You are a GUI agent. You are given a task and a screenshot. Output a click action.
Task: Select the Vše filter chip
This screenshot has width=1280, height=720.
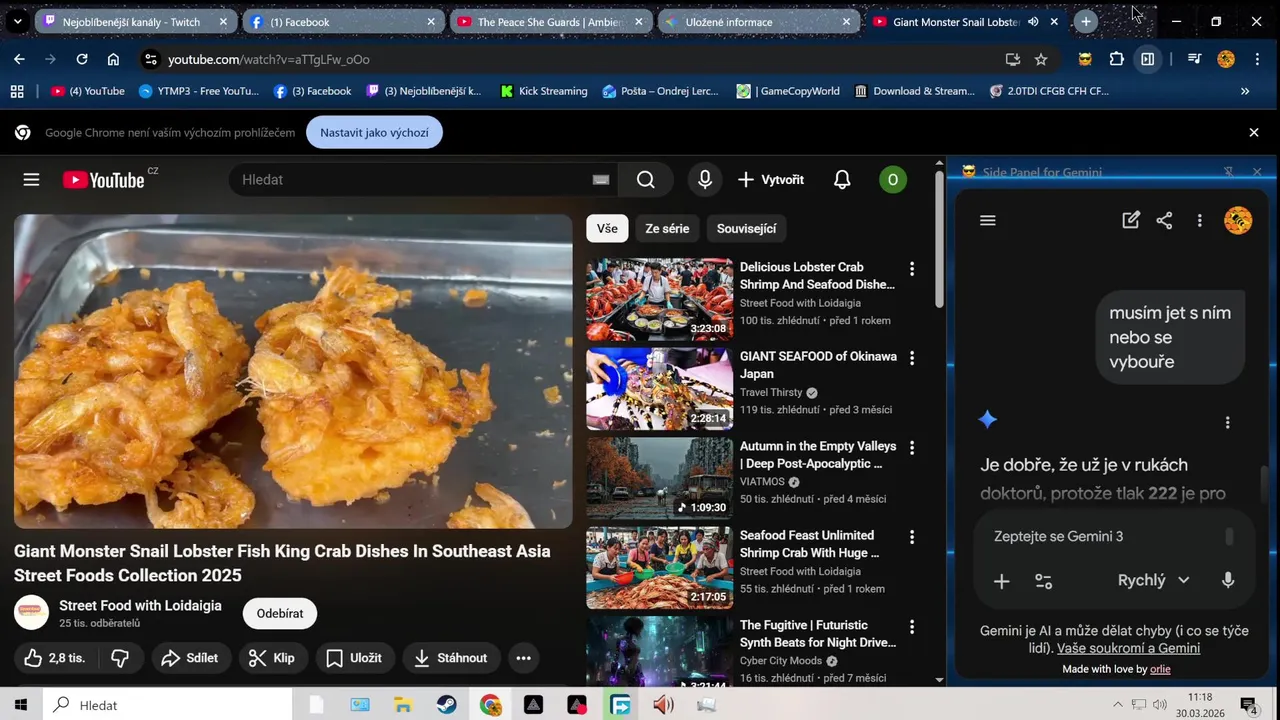pyautogui.click(x=607, y=229)
